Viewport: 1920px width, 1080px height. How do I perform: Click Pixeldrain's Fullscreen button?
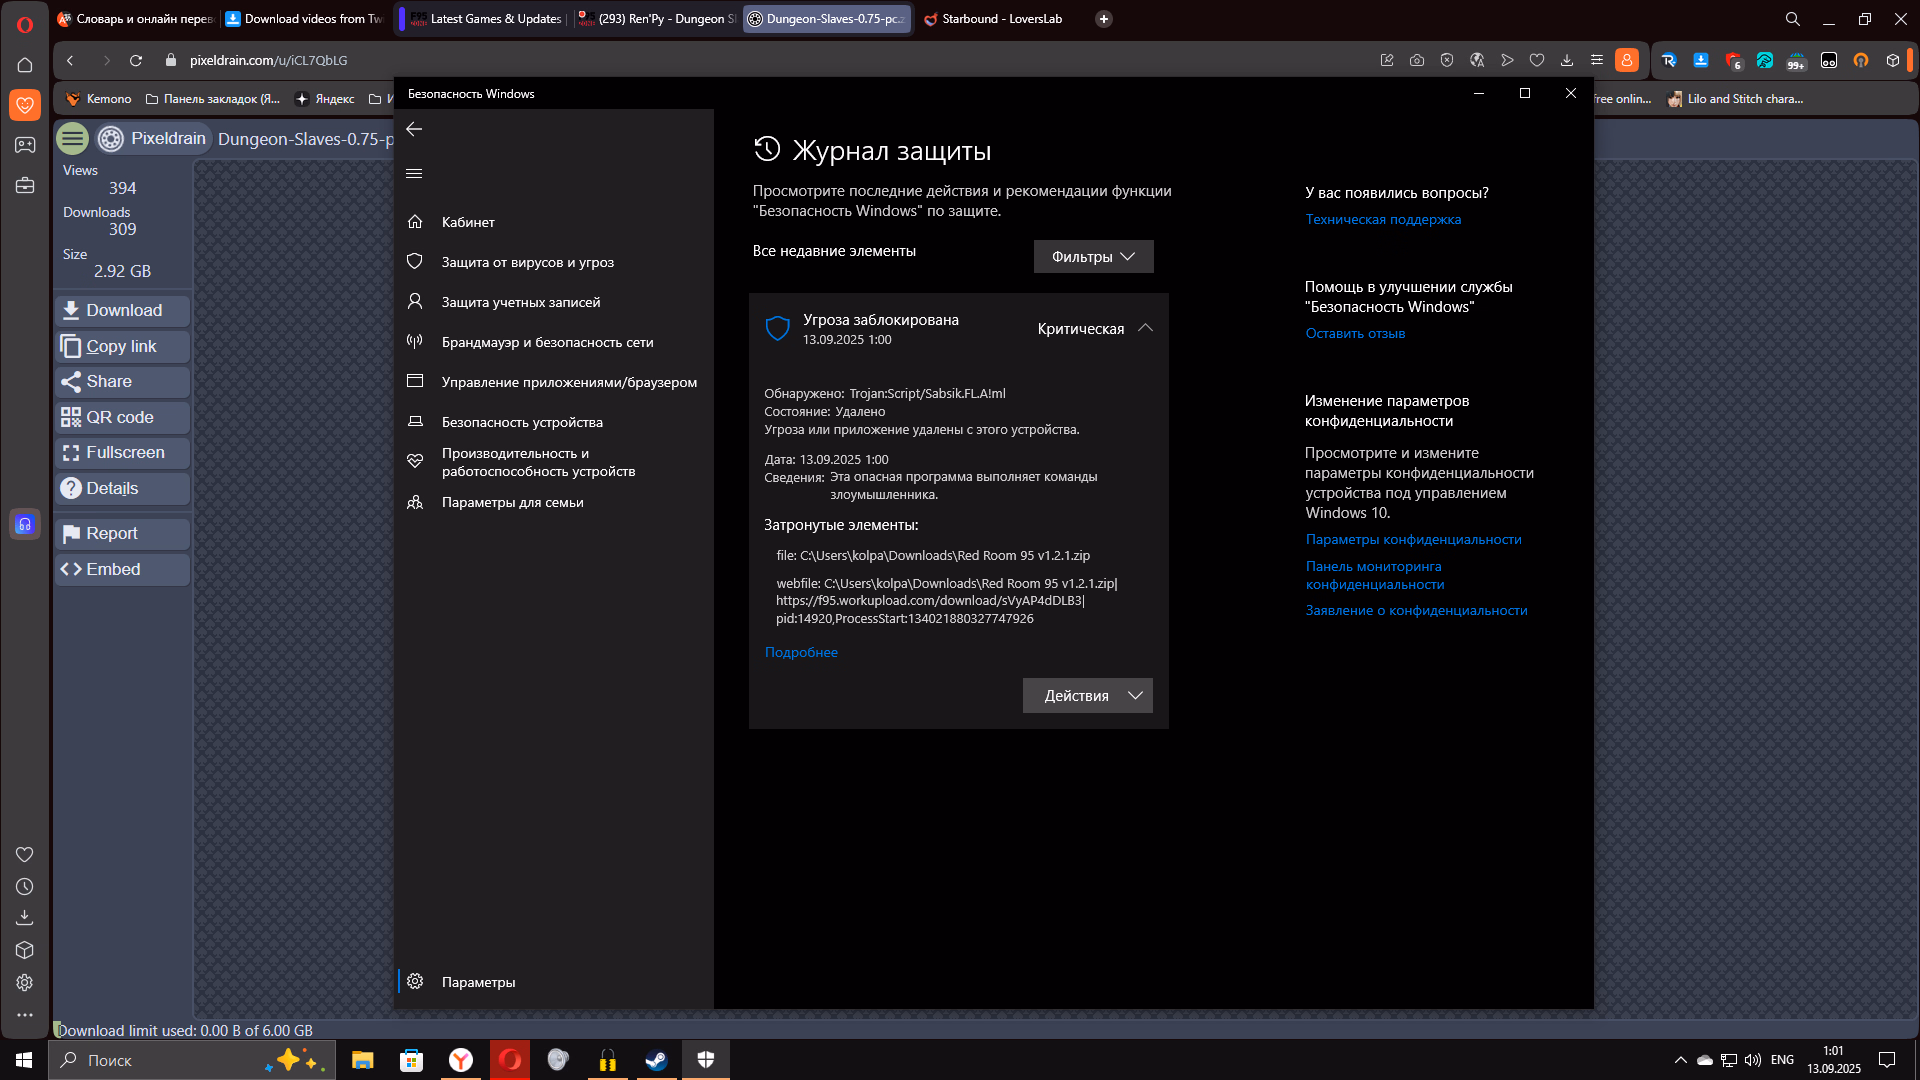(122, 453)
